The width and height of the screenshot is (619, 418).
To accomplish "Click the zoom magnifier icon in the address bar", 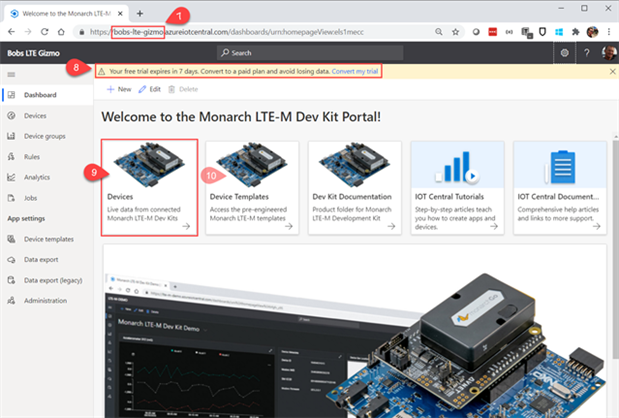I will point(439,32).
